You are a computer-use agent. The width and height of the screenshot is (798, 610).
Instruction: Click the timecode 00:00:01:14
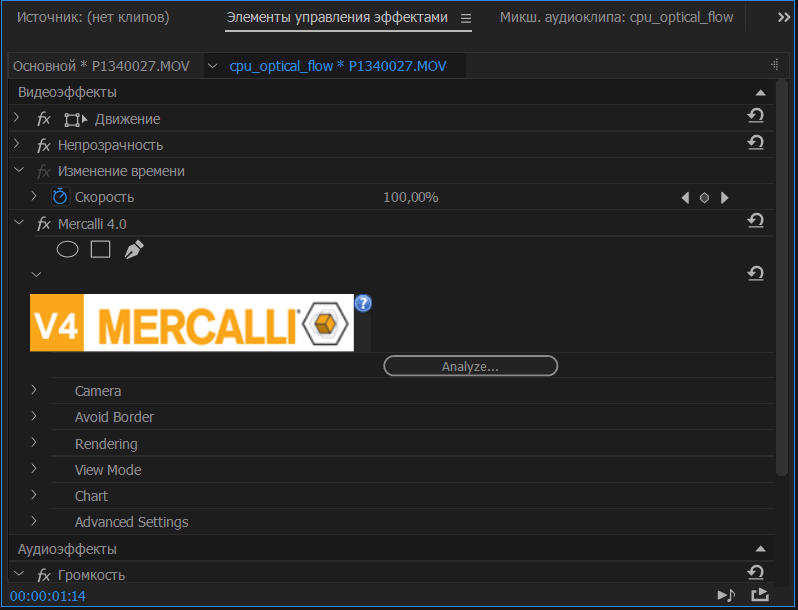(x=48, y=596)
